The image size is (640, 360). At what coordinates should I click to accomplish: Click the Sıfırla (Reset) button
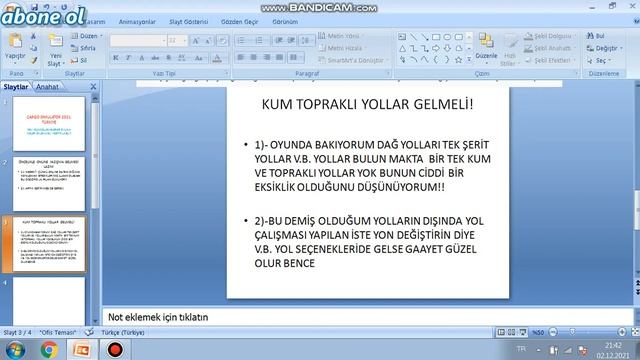tap(84, 48)
